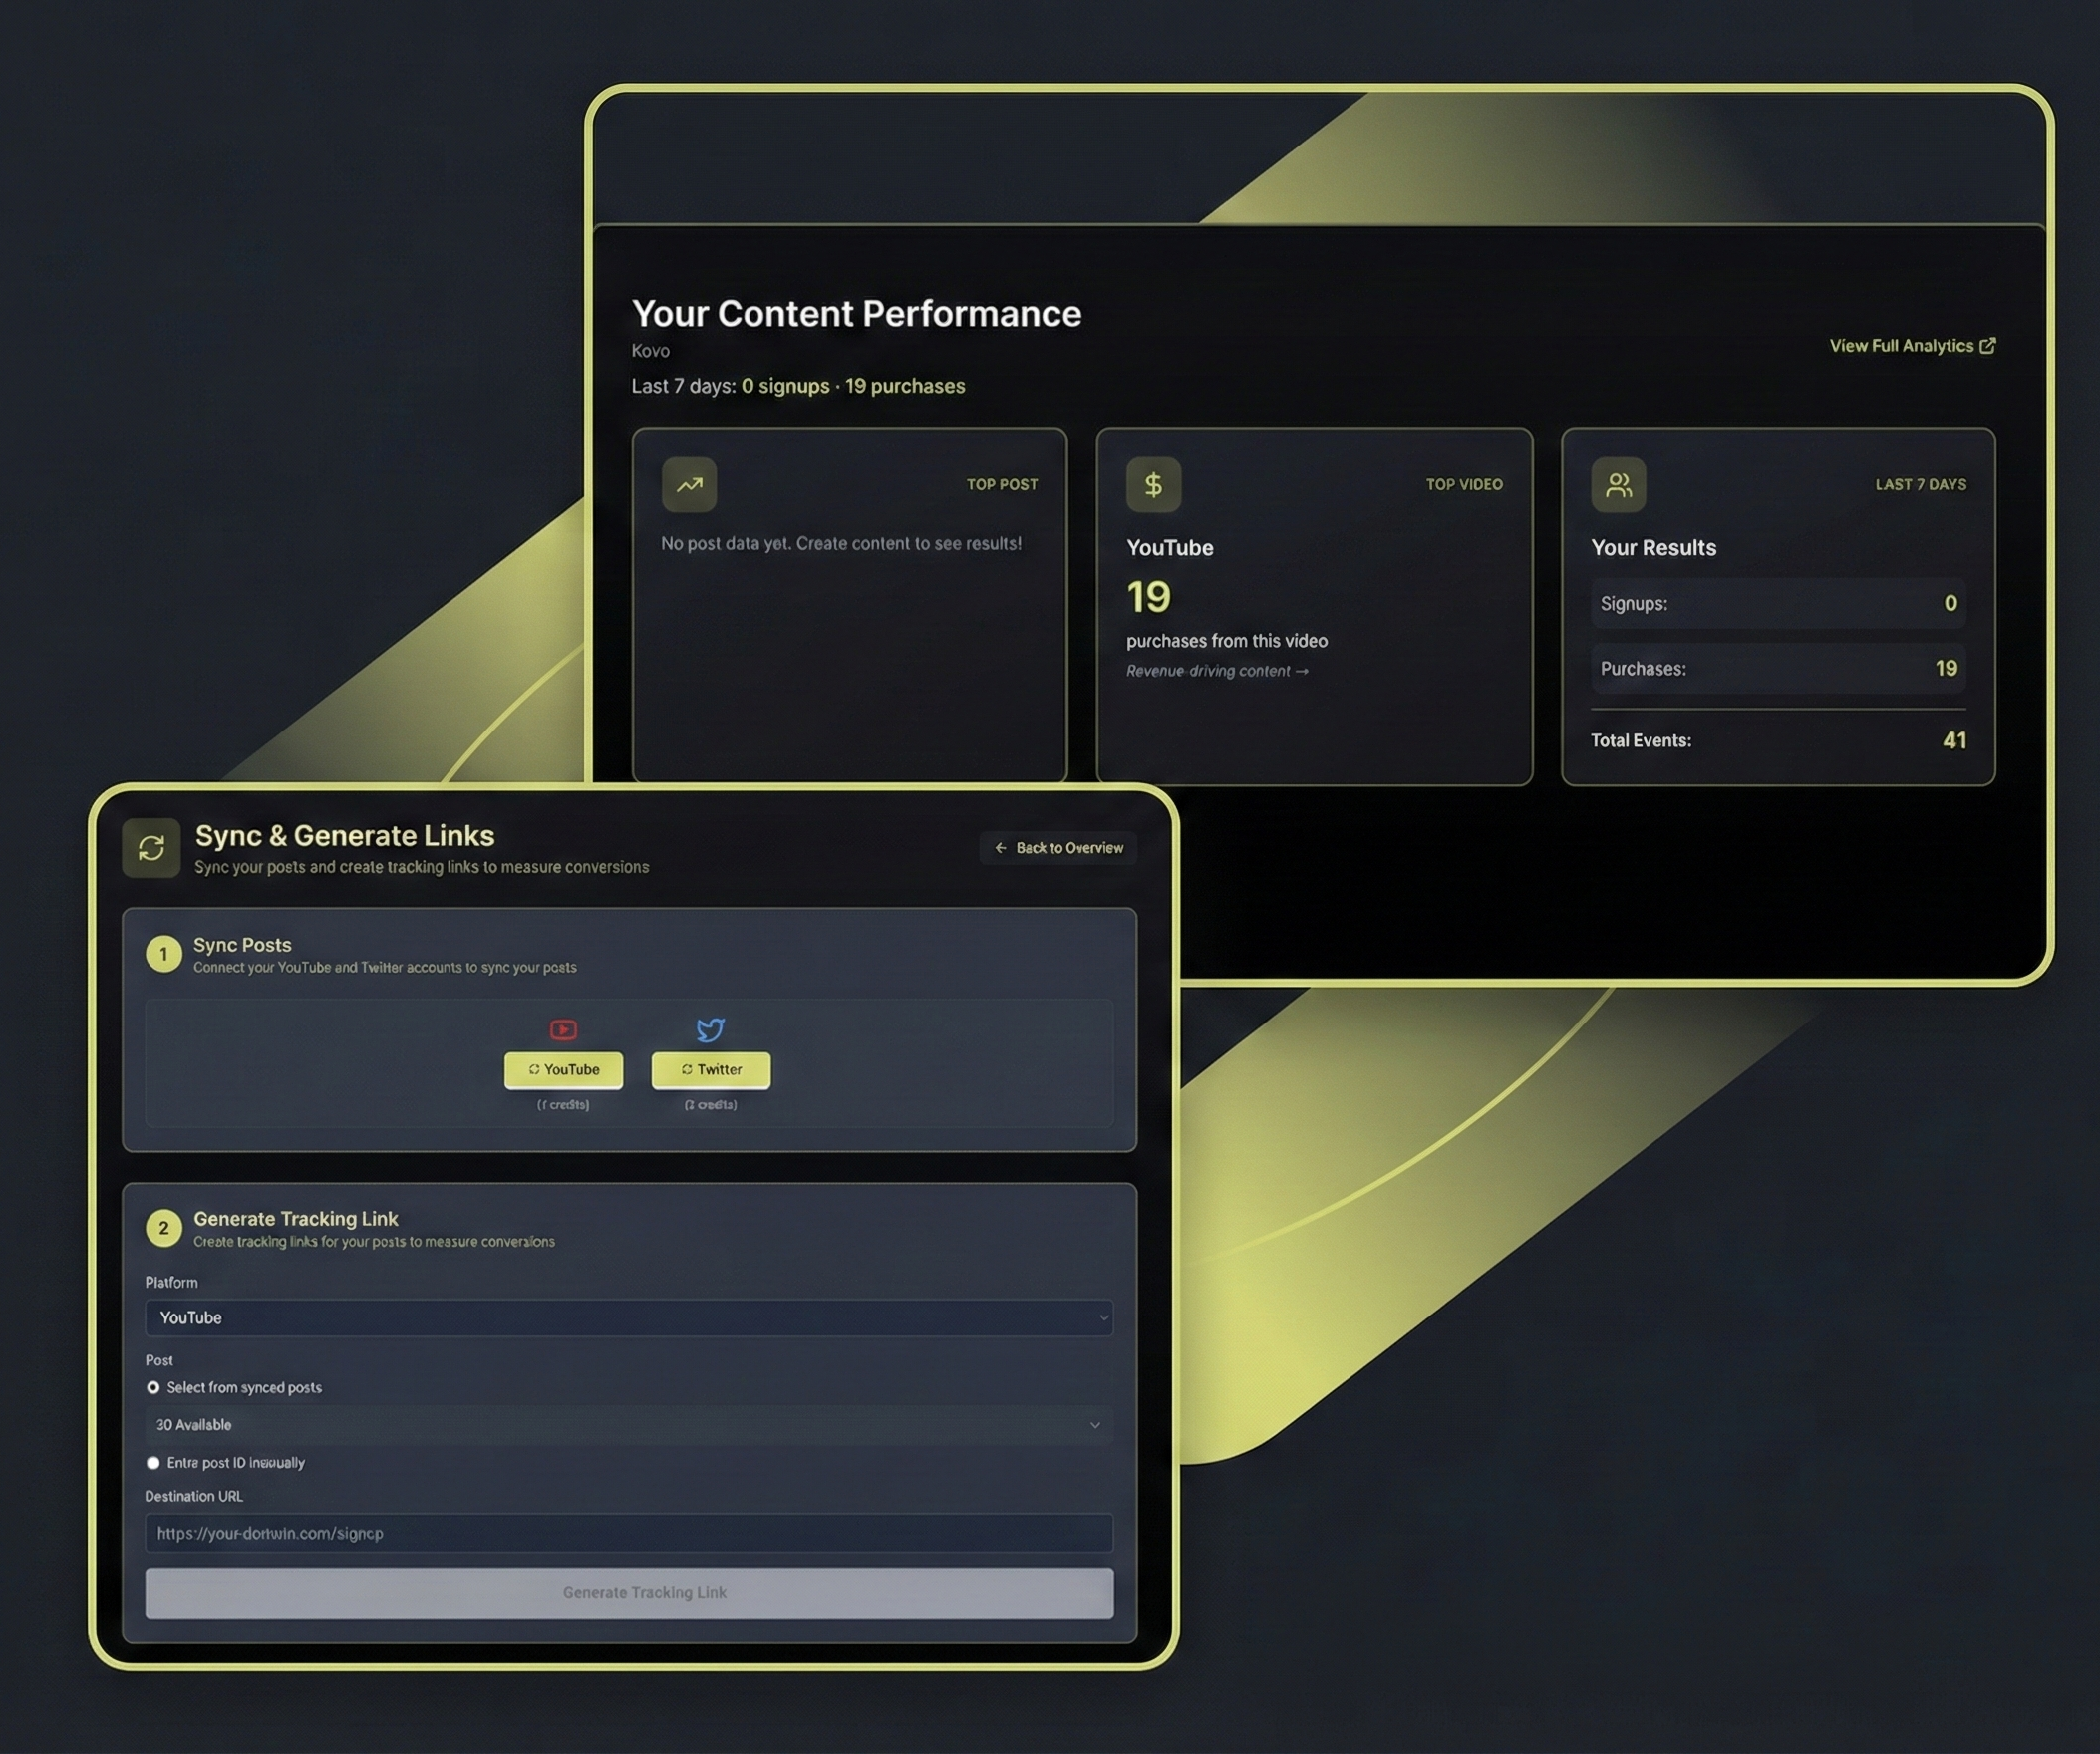Screen dimensions: 2100x1754
Task: Click the users icon on the Last 7 Days card
Action: click(1618, 485)
